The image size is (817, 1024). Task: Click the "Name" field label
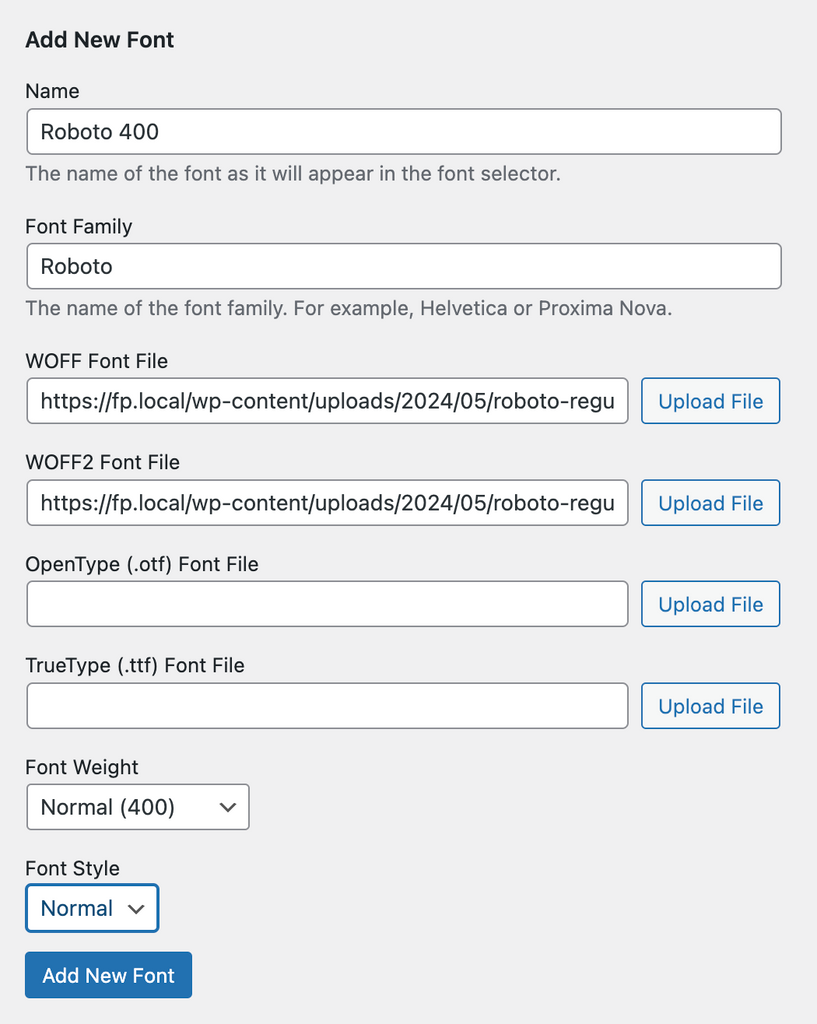52,91
